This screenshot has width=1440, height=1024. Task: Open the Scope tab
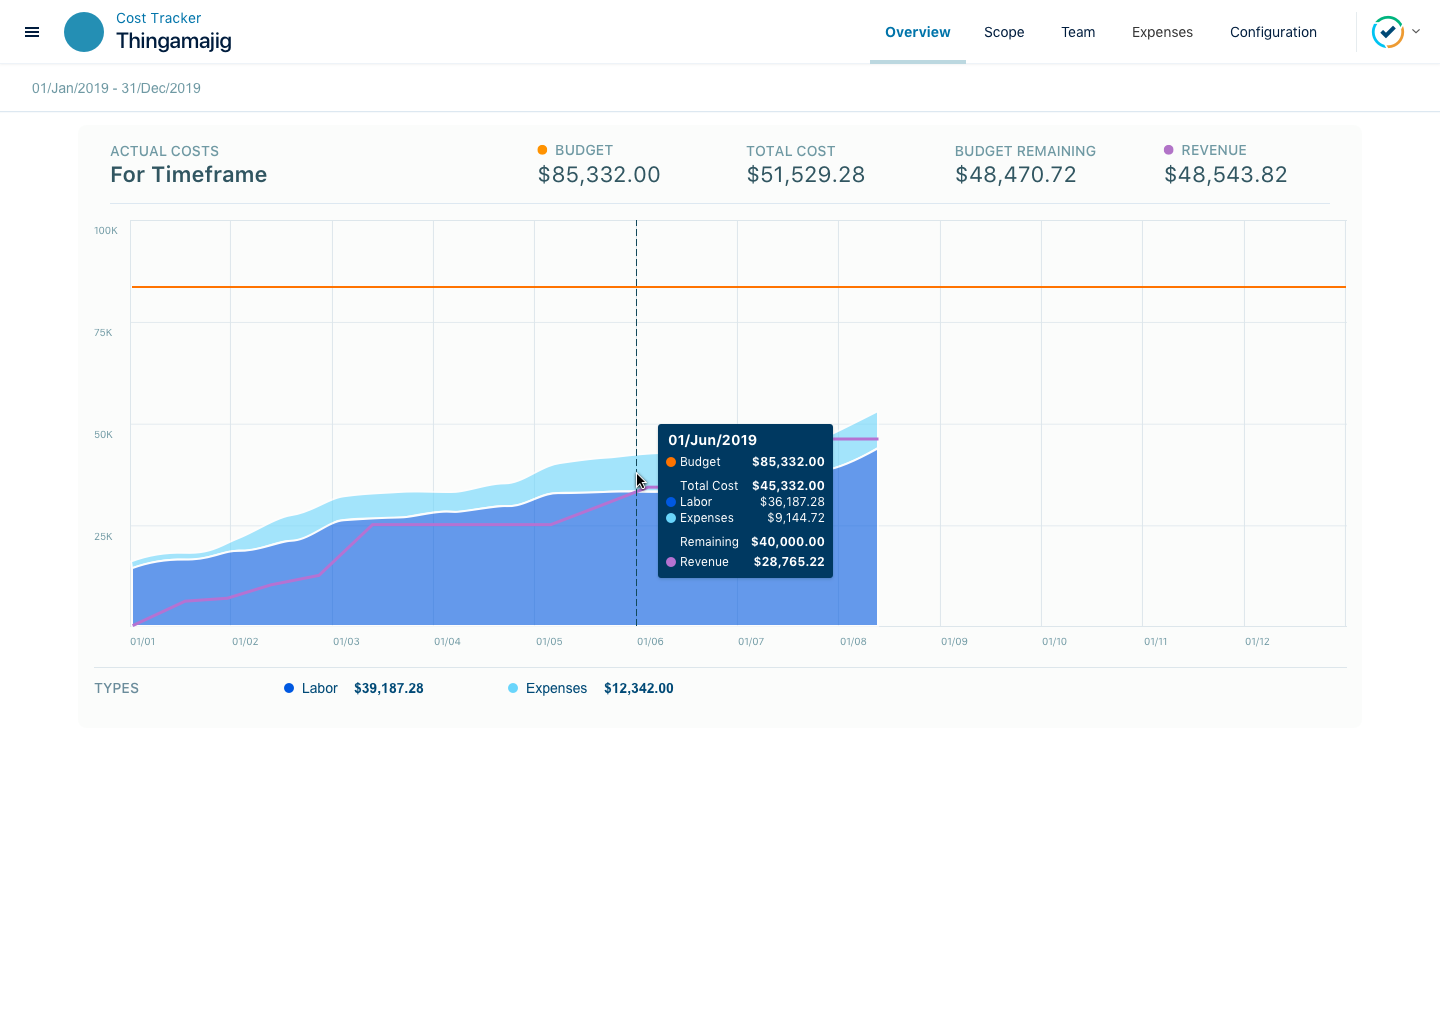pos(1004,32)
